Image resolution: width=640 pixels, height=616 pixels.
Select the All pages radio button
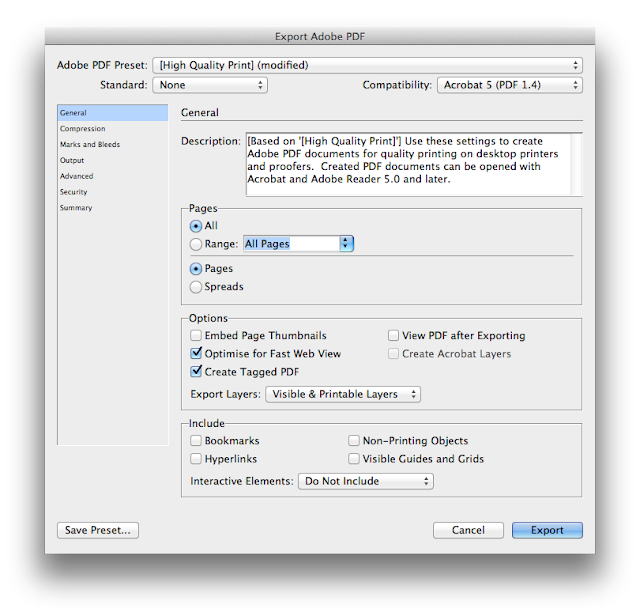click(x=196, y=226)
